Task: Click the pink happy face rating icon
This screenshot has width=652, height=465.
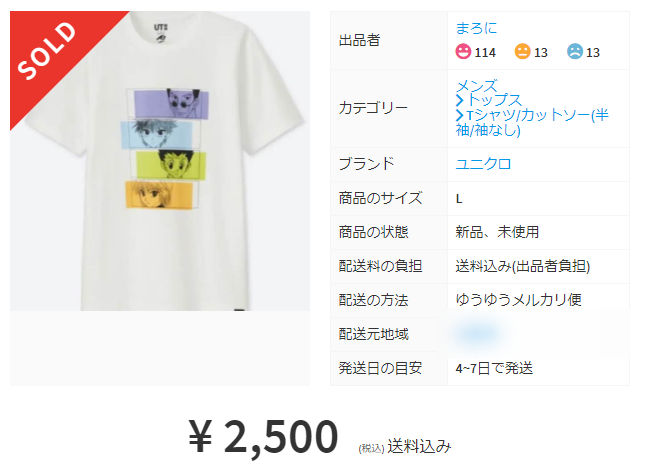Action: [x=463, y=52]
